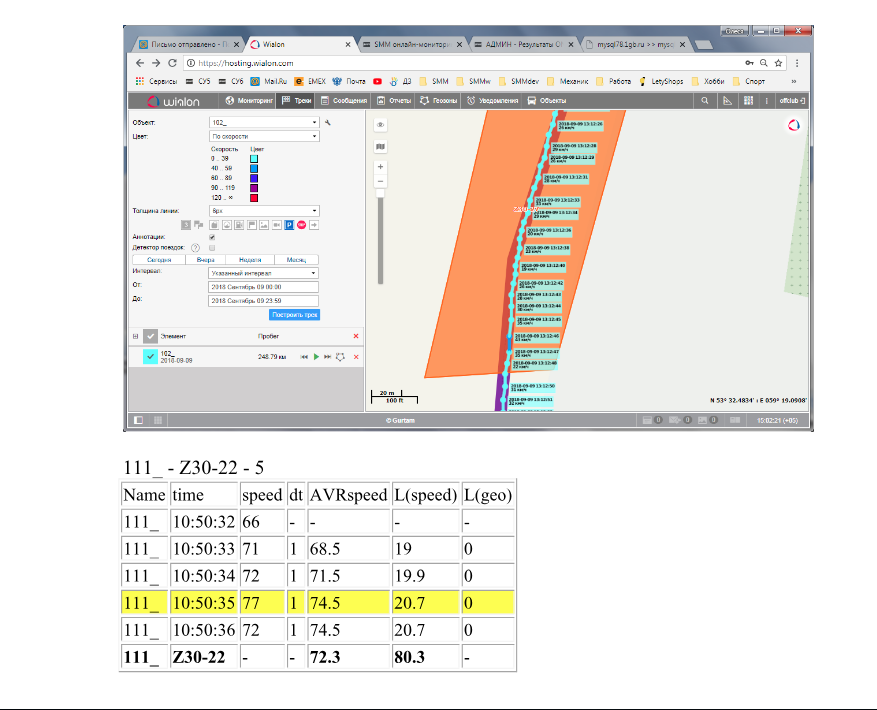Delete the 102_ track with red X
The image size is (877, 710).
[x=356, y=356]
